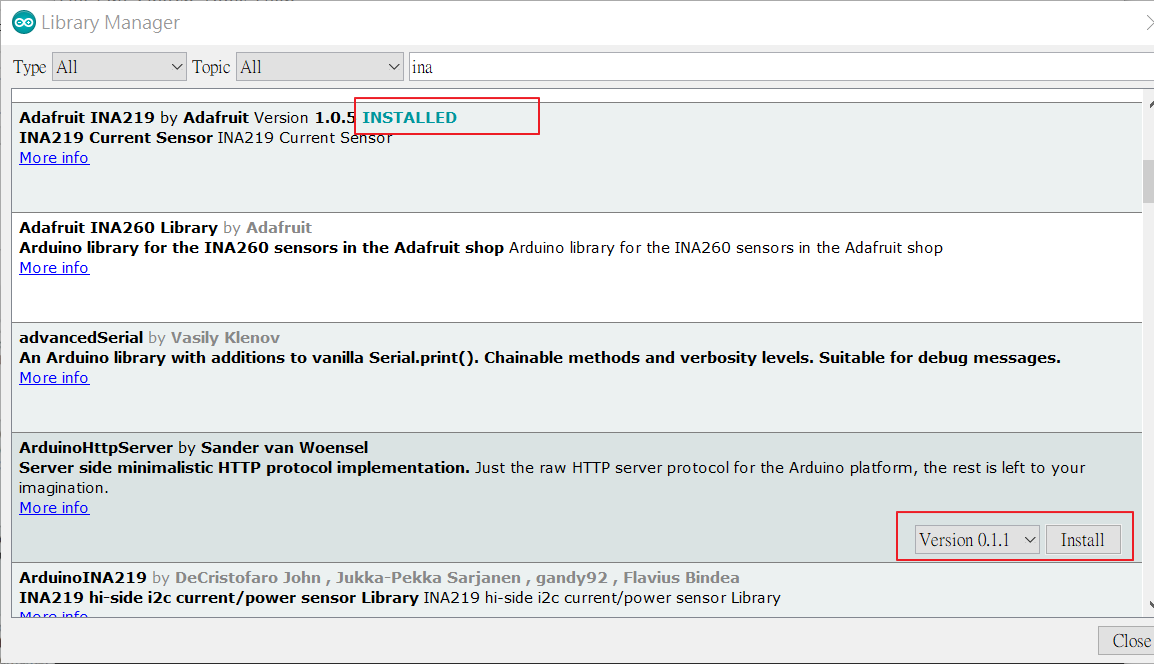Open More info for advancedSerial library

coord(53,377)
